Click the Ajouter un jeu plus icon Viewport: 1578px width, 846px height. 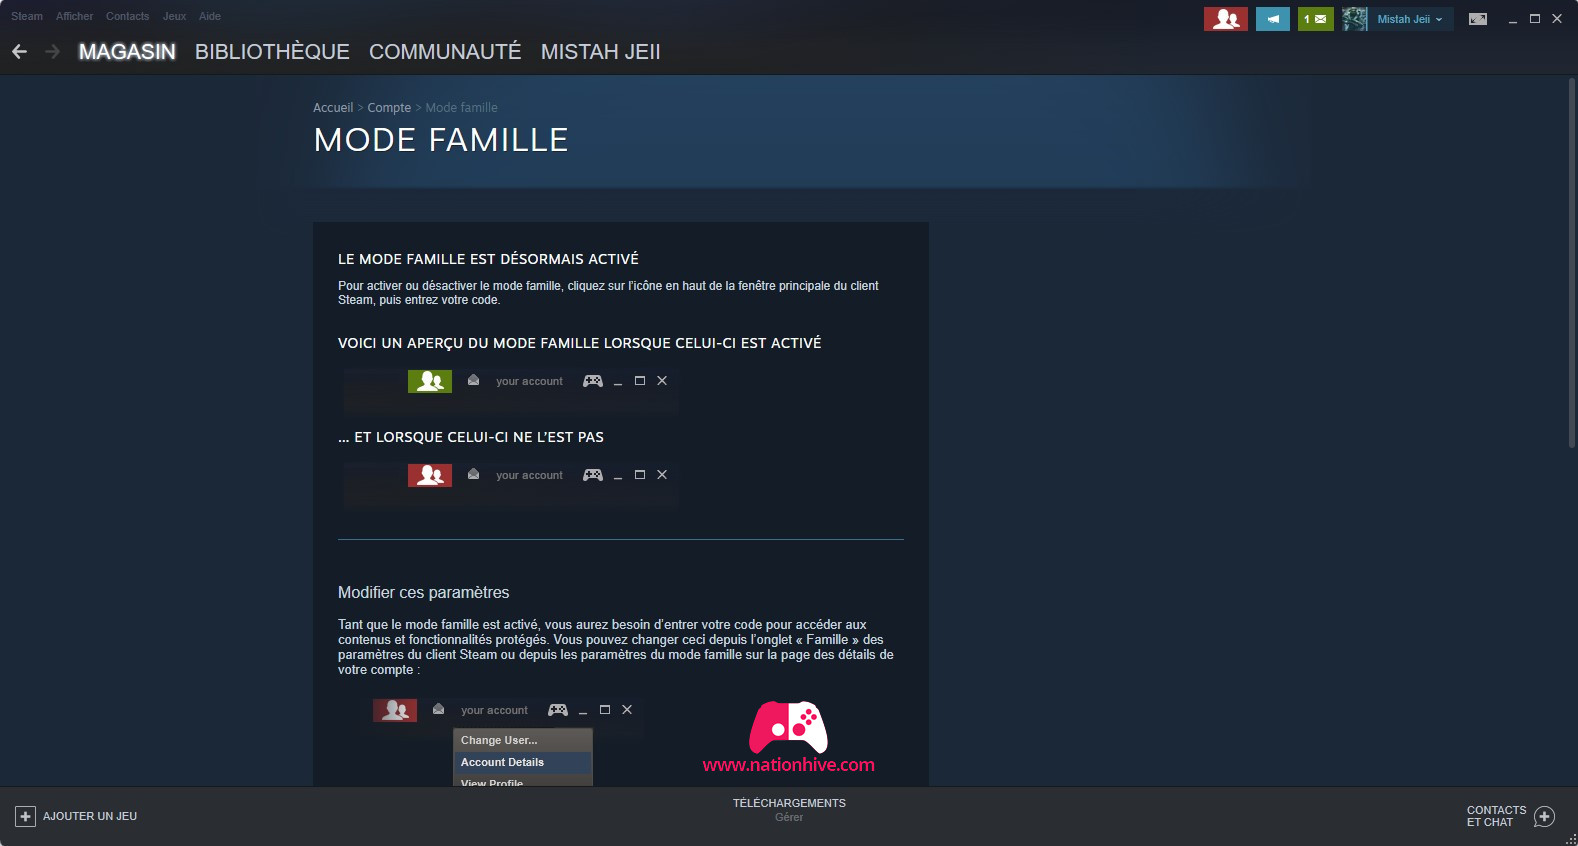pyautogui.click(x=26, y=816)
